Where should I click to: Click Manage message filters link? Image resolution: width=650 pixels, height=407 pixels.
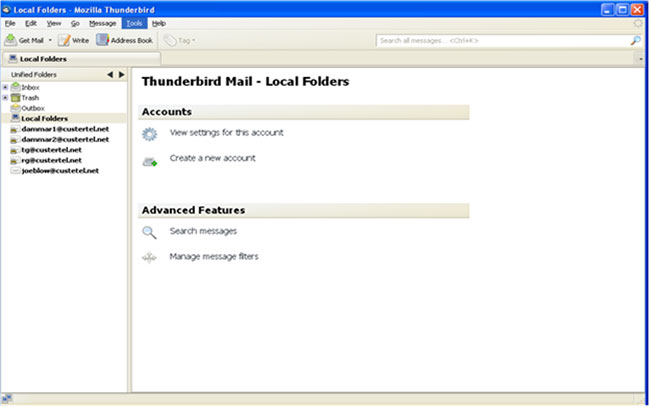point(214,257)
